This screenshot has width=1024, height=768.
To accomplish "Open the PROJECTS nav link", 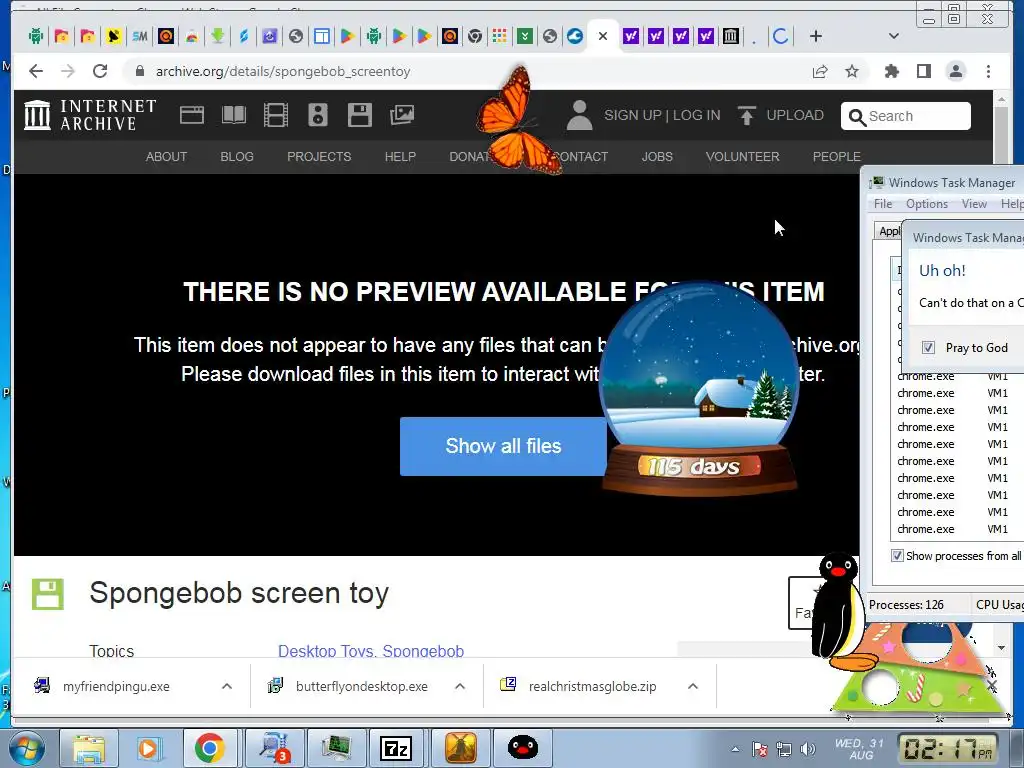I will point(319,157).
